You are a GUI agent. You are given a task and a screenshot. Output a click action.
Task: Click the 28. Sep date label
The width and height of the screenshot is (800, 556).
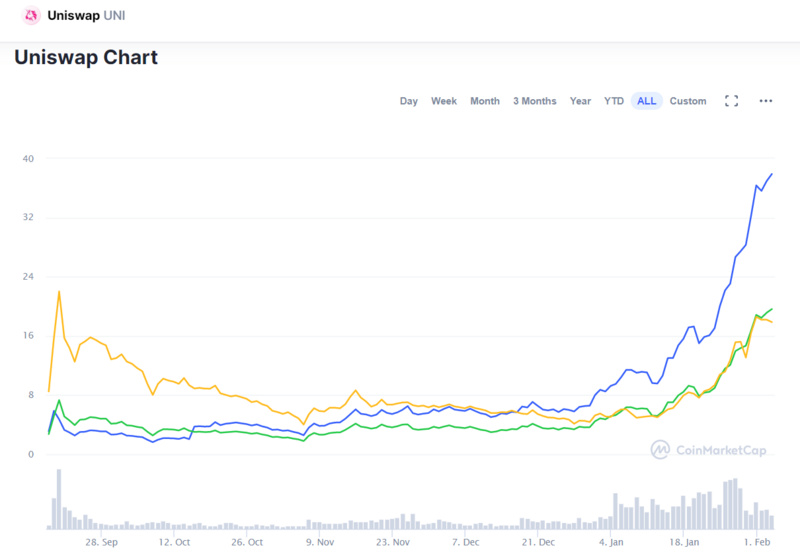coord(101,542)
